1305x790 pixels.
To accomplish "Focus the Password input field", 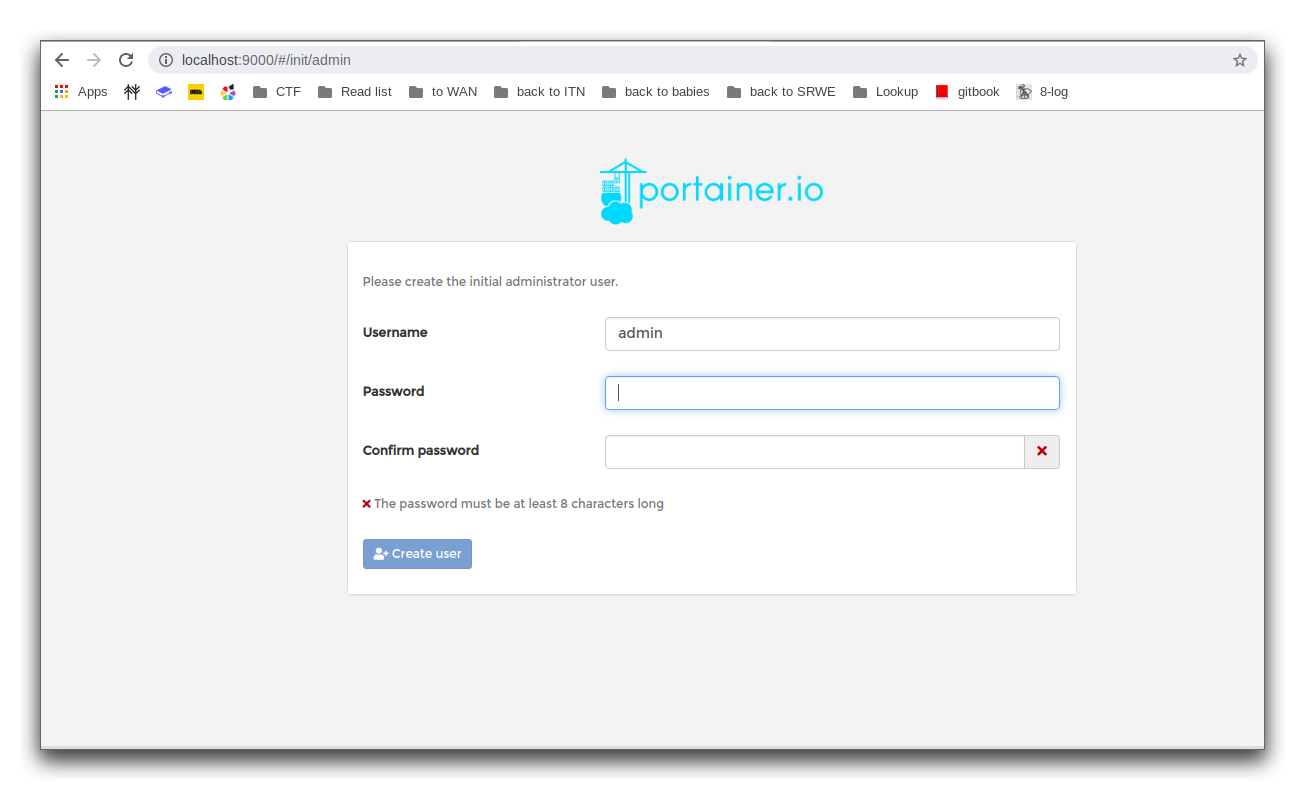I will (832, 393).
